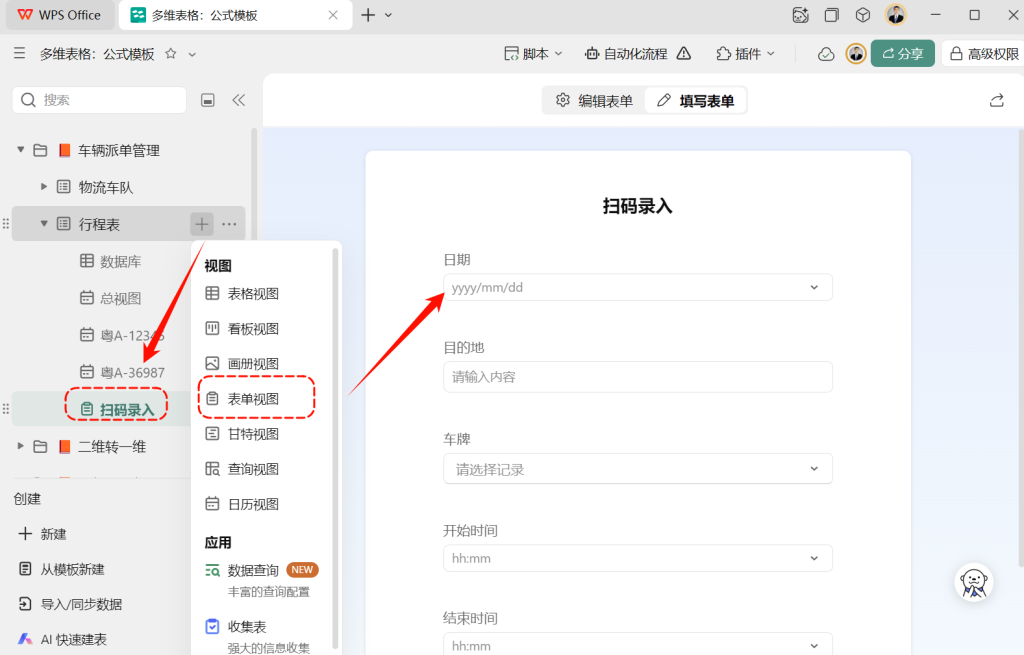Image resolution: width=1024 pixels, height=655 pixels.
Task: Click the sidebar 搜索 search field
Action: click(x=99, y=100)
